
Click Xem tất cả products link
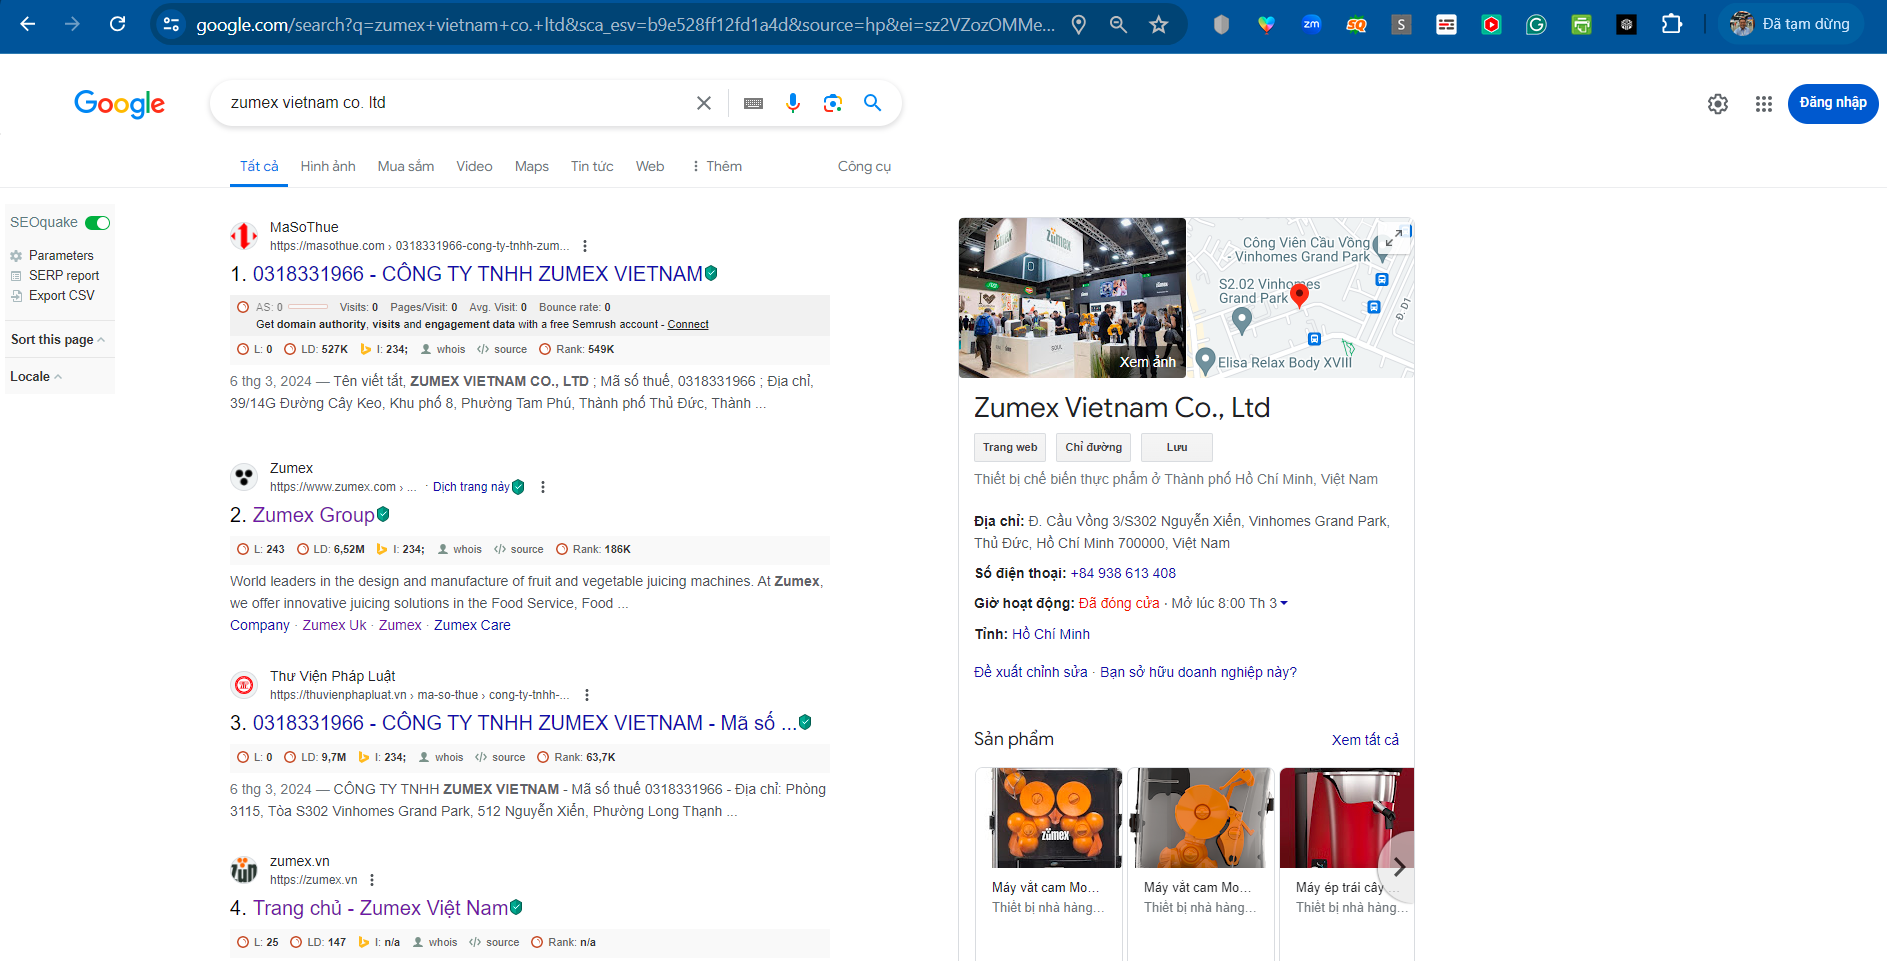[x=1365, y=740]
